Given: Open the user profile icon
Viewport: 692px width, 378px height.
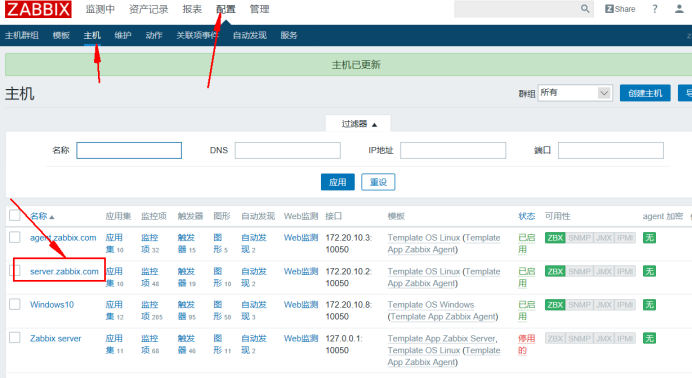Looking at the screenshot, I should 679,9.
